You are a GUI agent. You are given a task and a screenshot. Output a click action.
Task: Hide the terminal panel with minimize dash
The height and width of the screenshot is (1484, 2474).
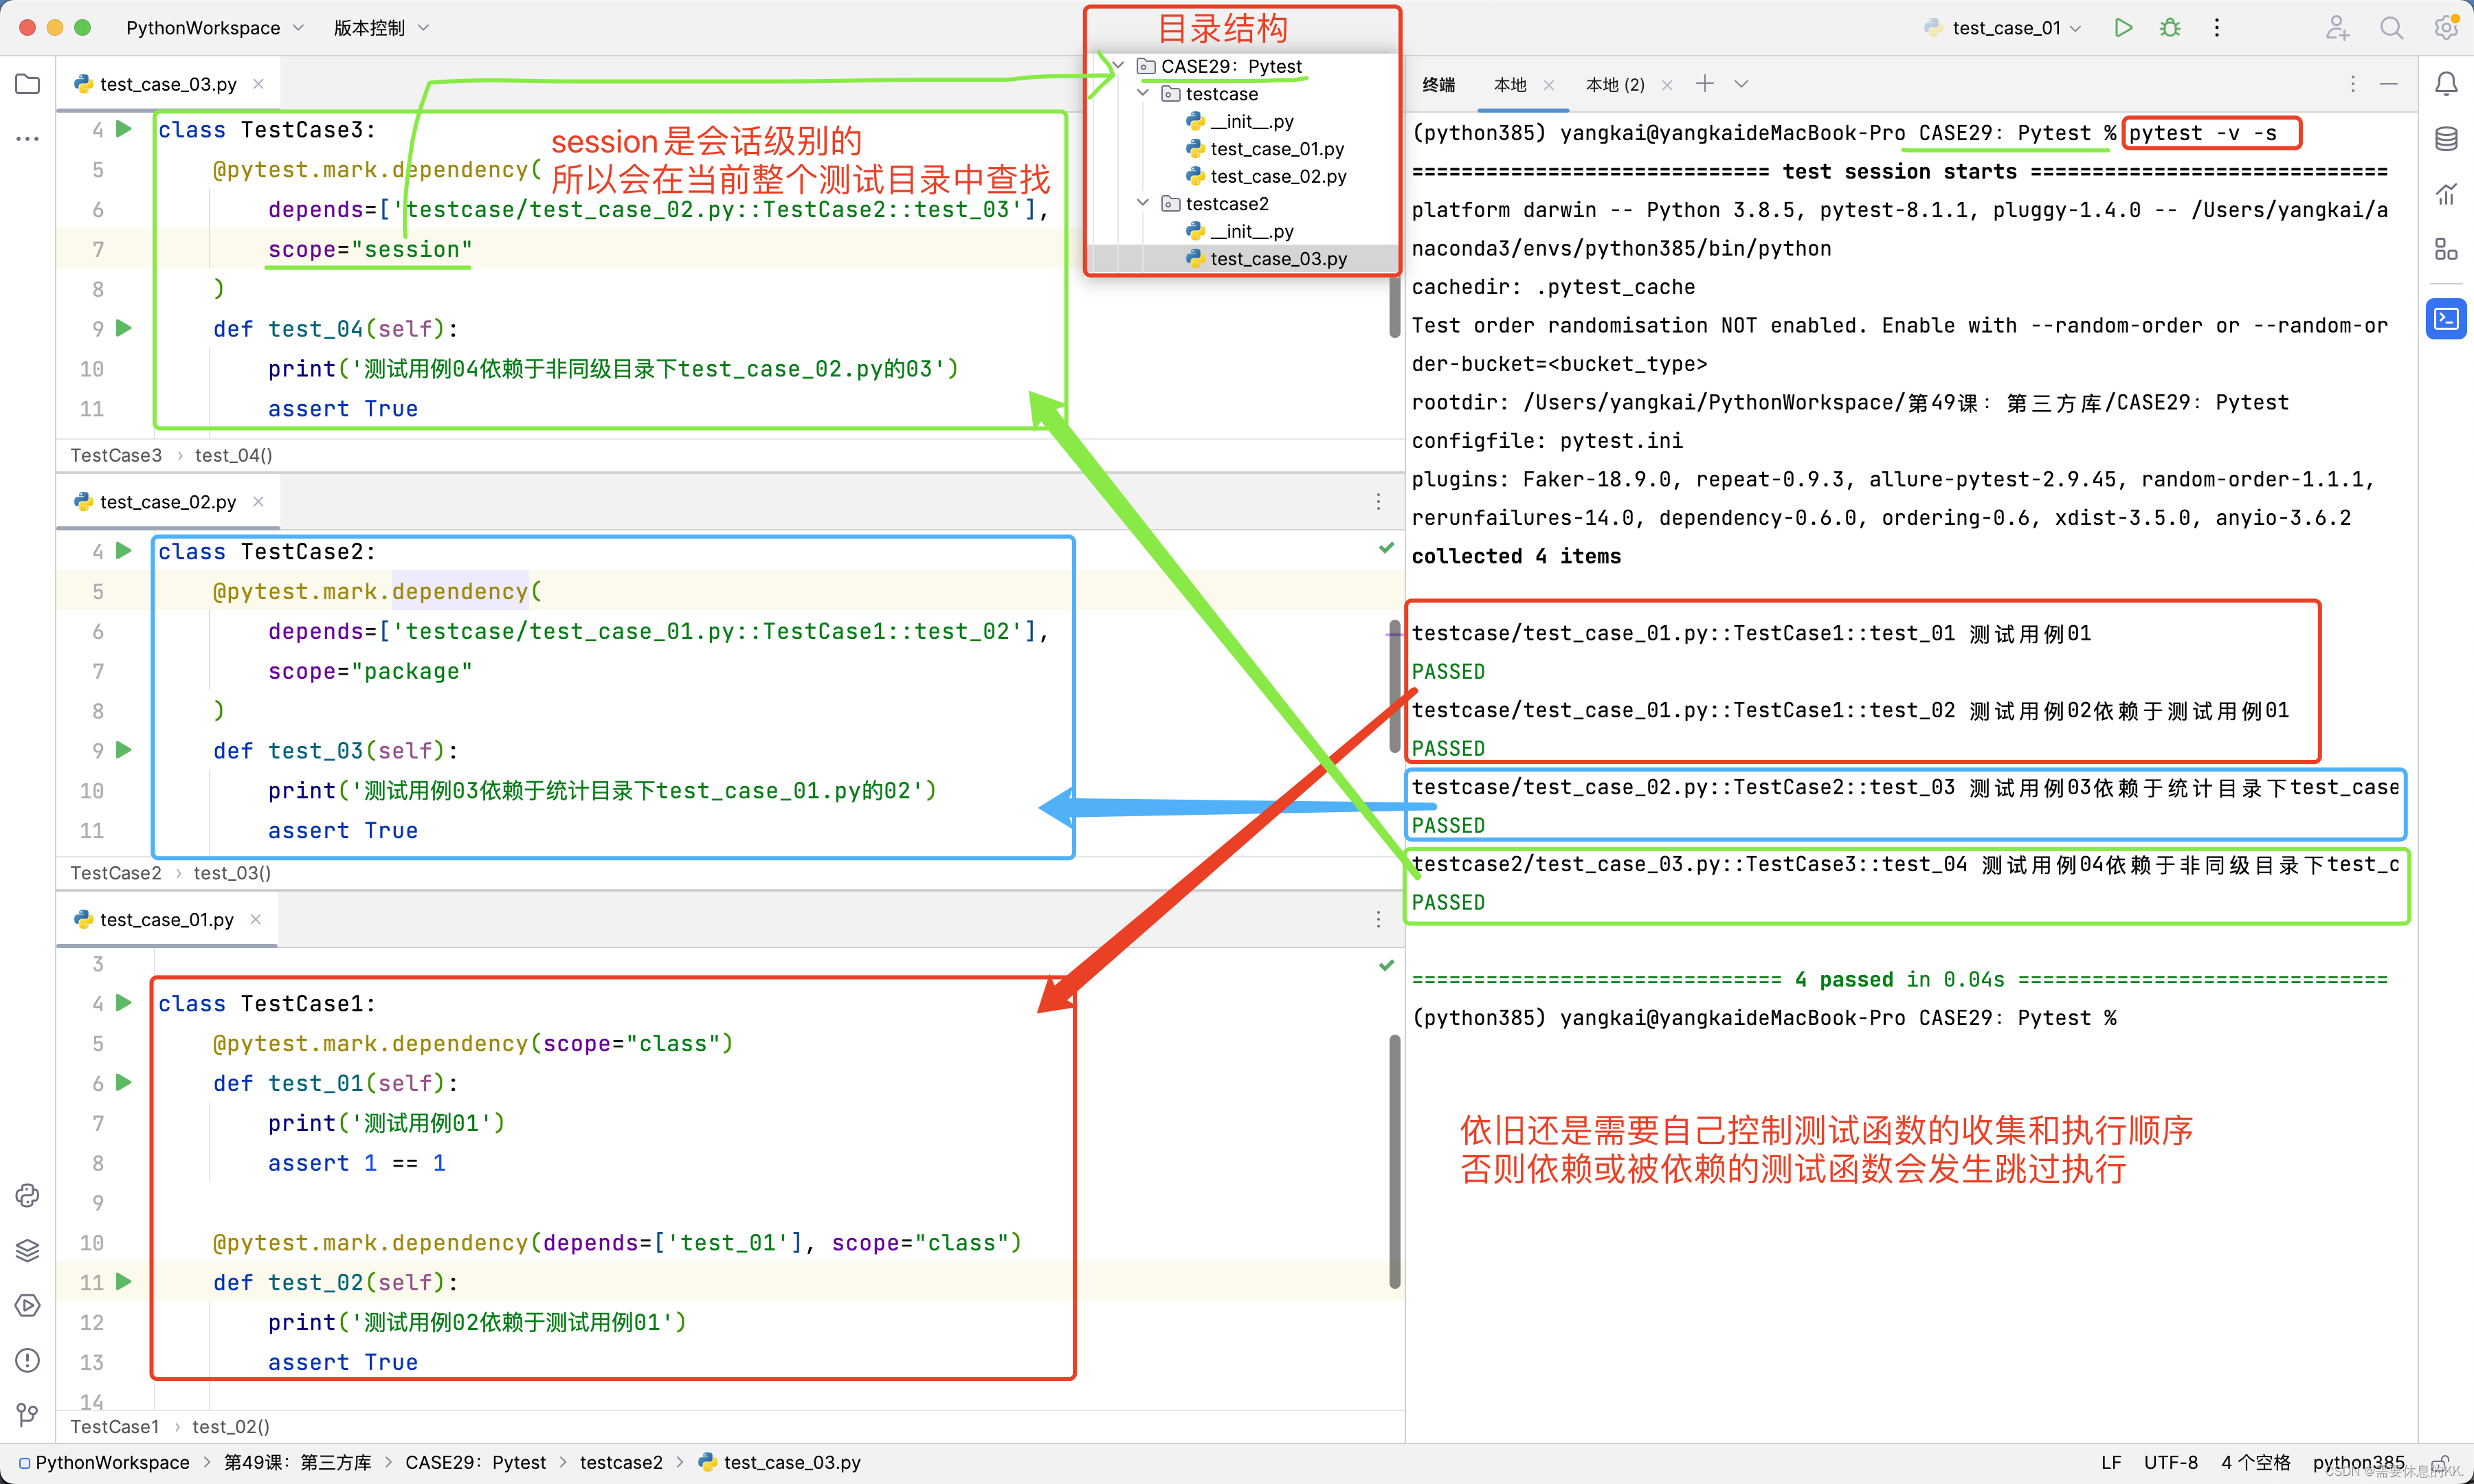pos(2389,84)
